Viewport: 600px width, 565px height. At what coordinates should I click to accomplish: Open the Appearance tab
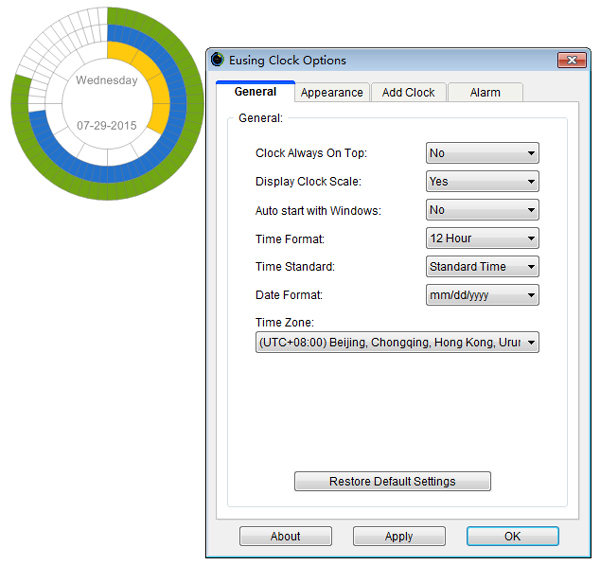click(x=332, y=92)
